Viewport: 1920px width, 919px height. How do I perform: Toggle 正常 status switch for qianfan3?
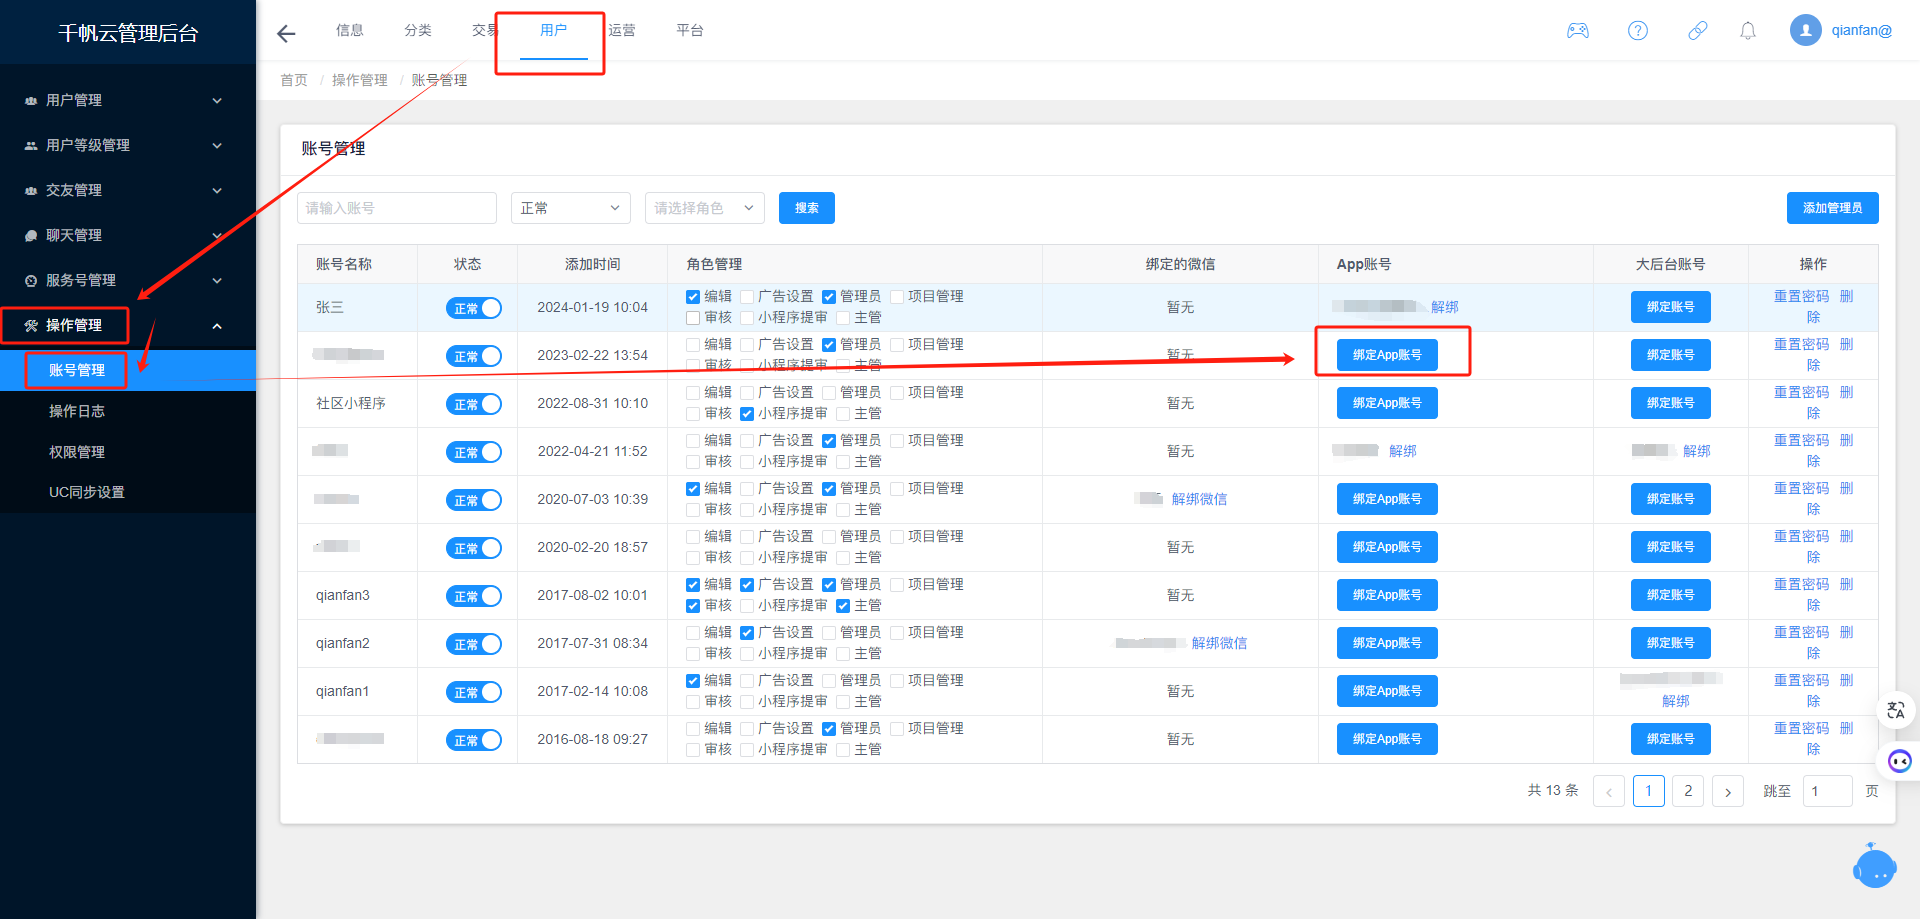(473, 596)
